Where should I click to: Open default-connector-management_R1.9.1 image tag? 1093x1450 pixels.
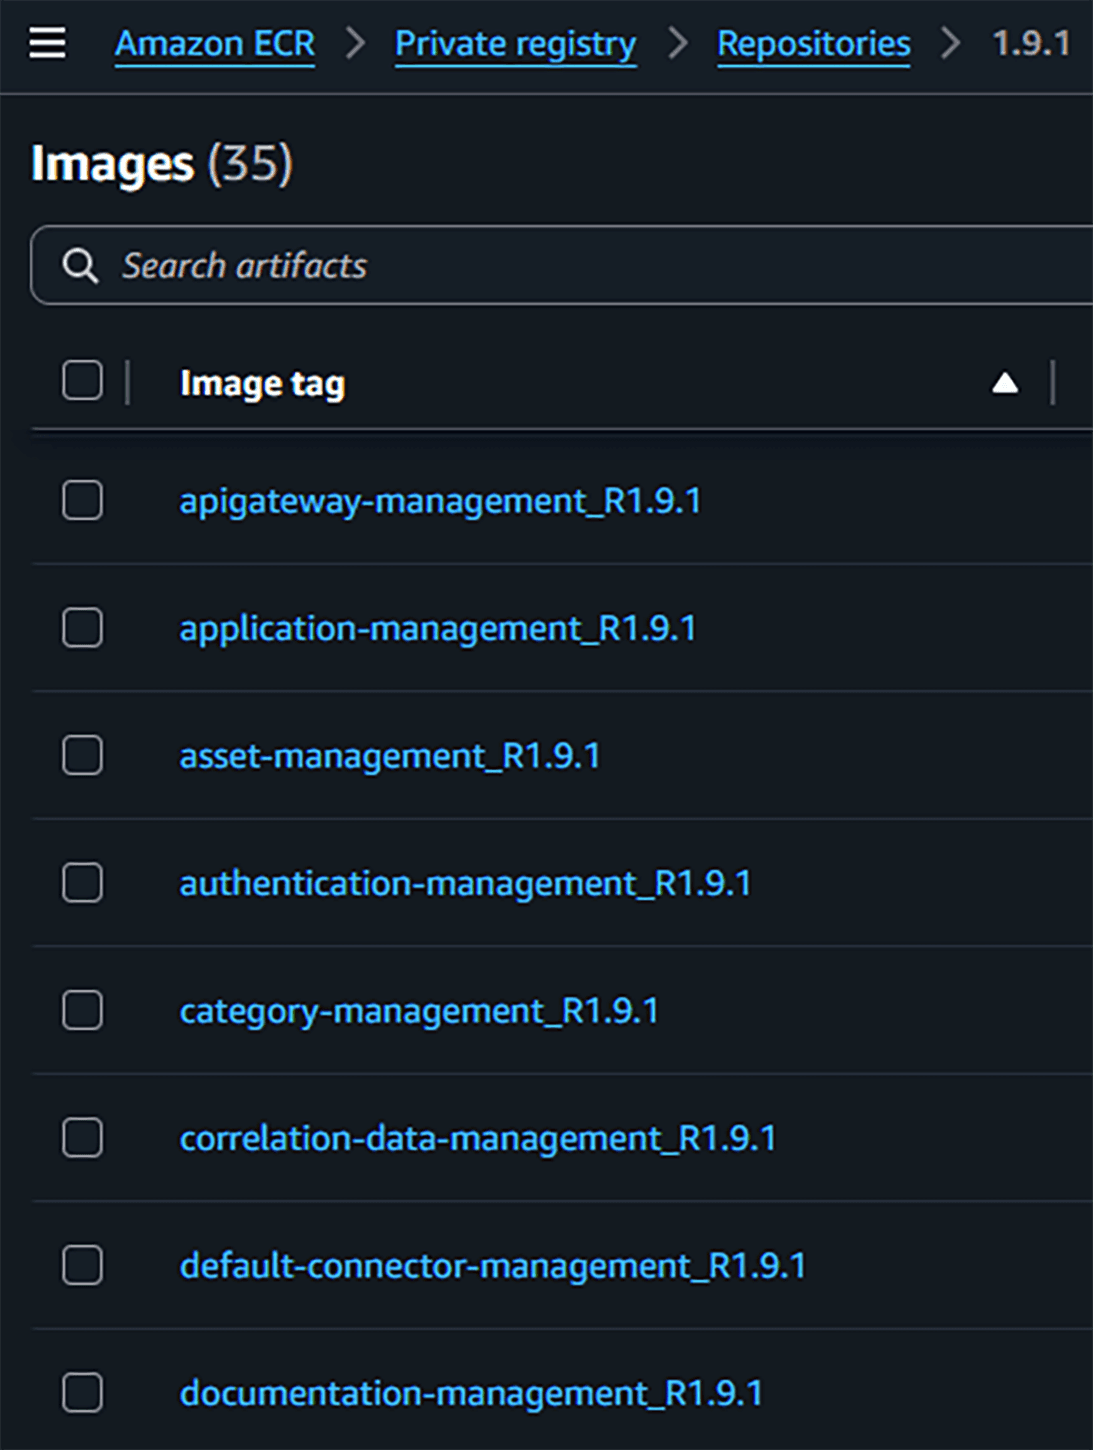[x=497, y=1265]
